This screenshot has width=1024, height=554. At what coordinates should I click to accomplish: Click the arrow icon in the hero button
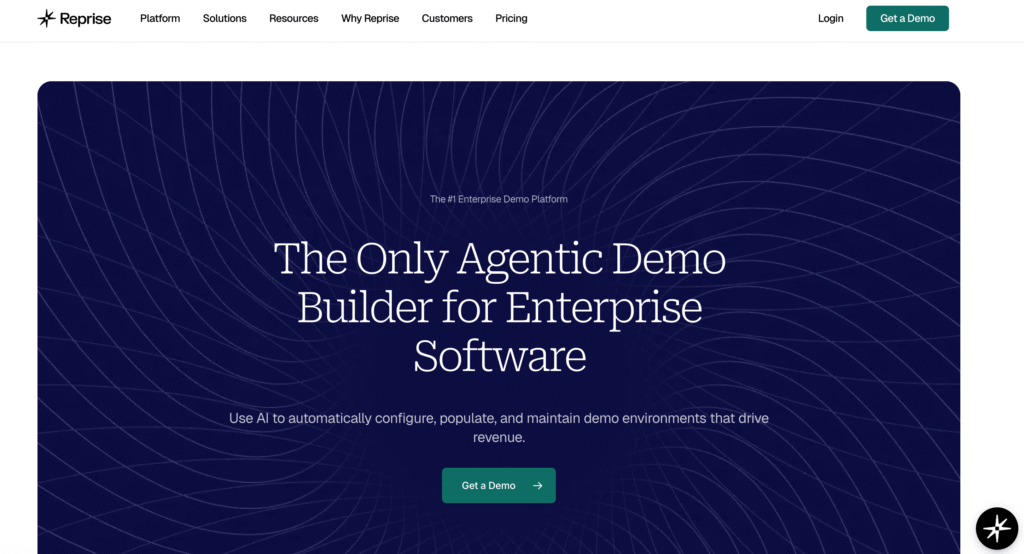(x=537, y=486)
